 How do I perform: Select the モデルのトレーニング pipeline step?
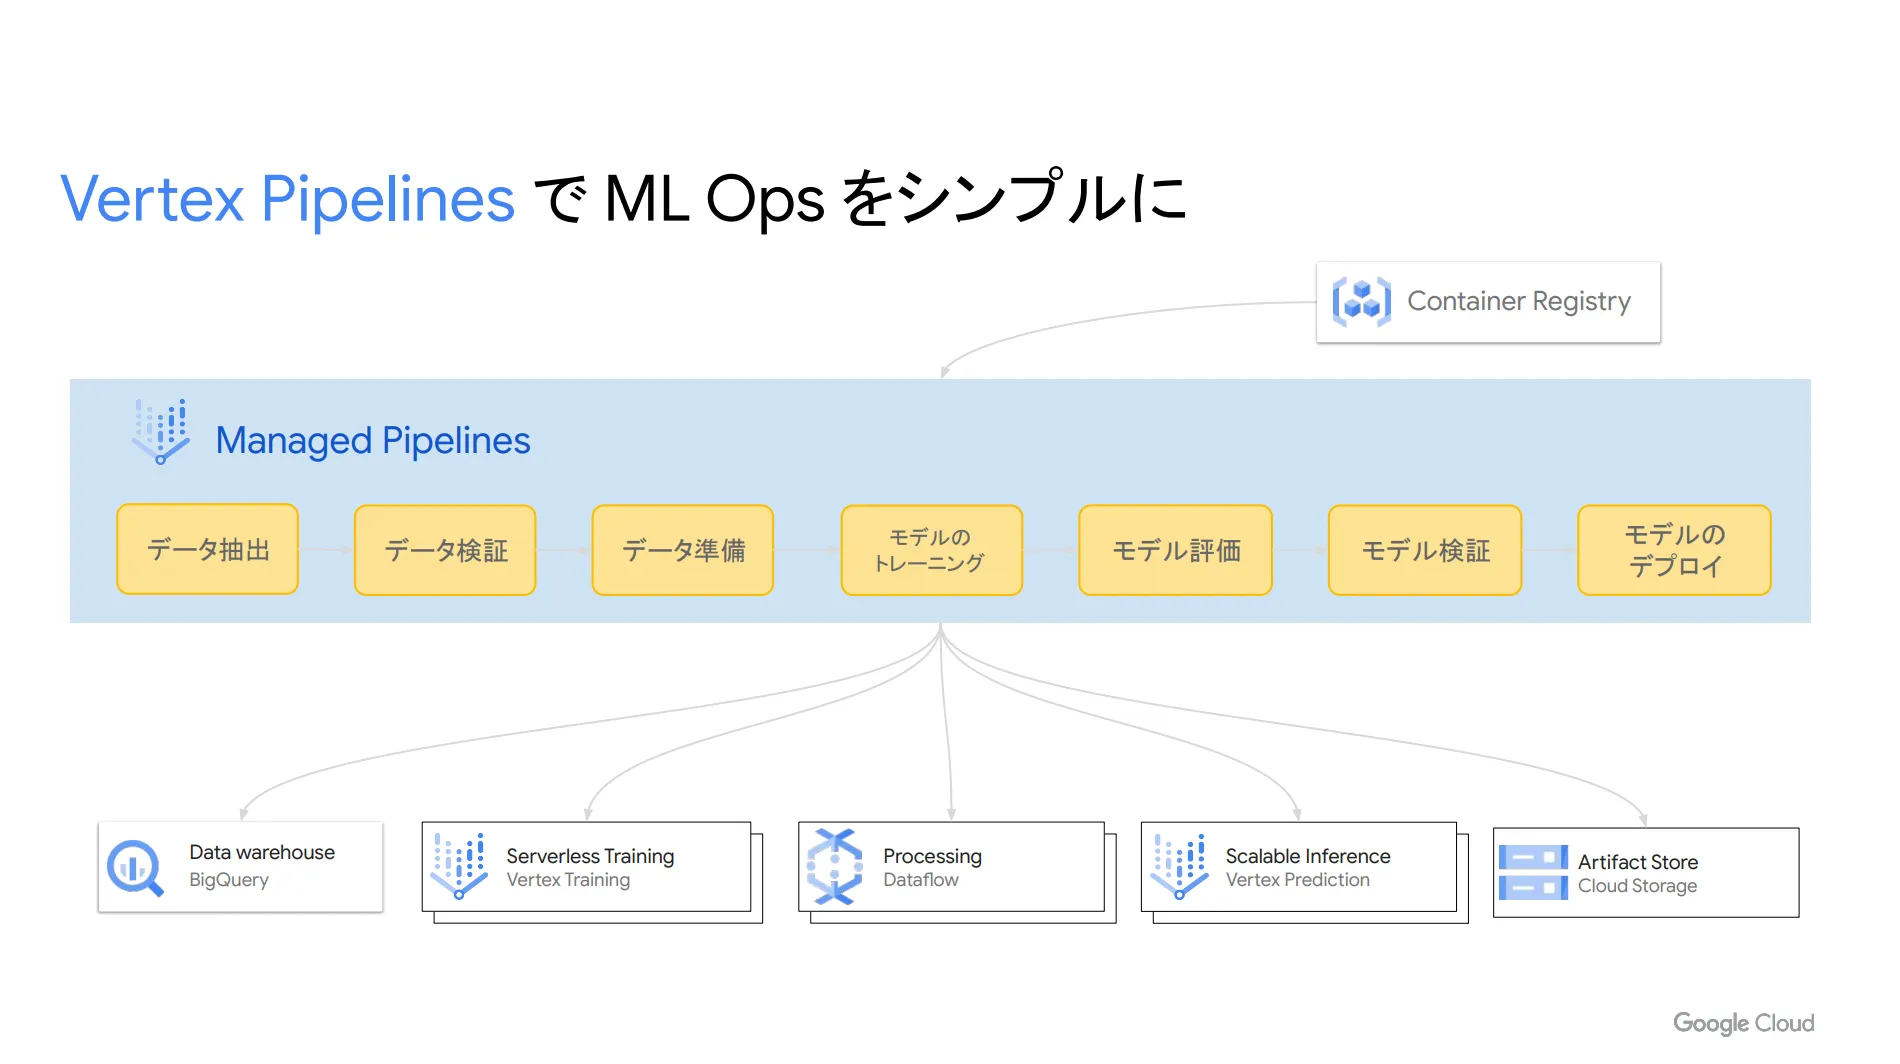[932, 550]
